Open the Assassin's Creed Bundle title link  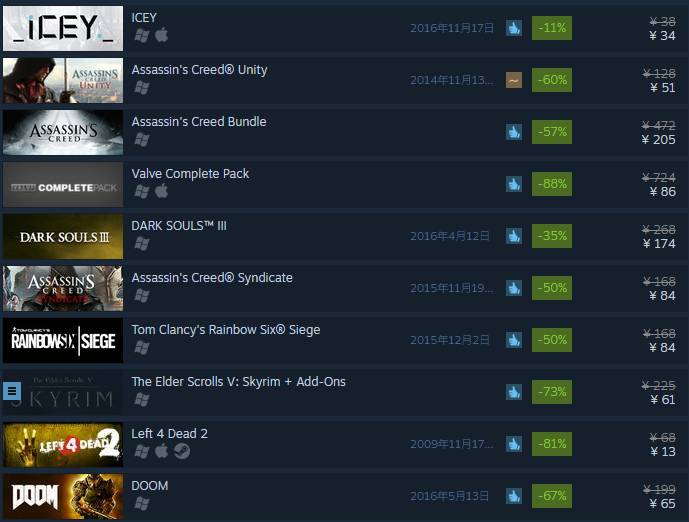click(199, 122)
